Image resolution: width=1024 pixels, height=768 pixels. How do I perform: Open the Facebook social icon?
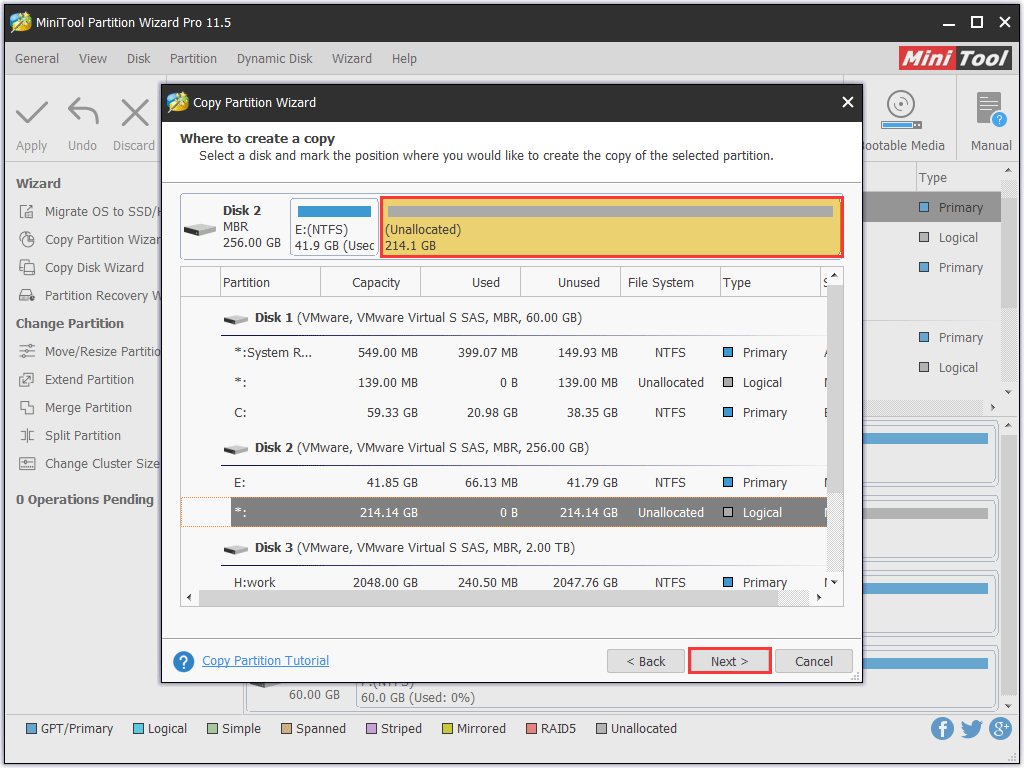click(942, 728)
